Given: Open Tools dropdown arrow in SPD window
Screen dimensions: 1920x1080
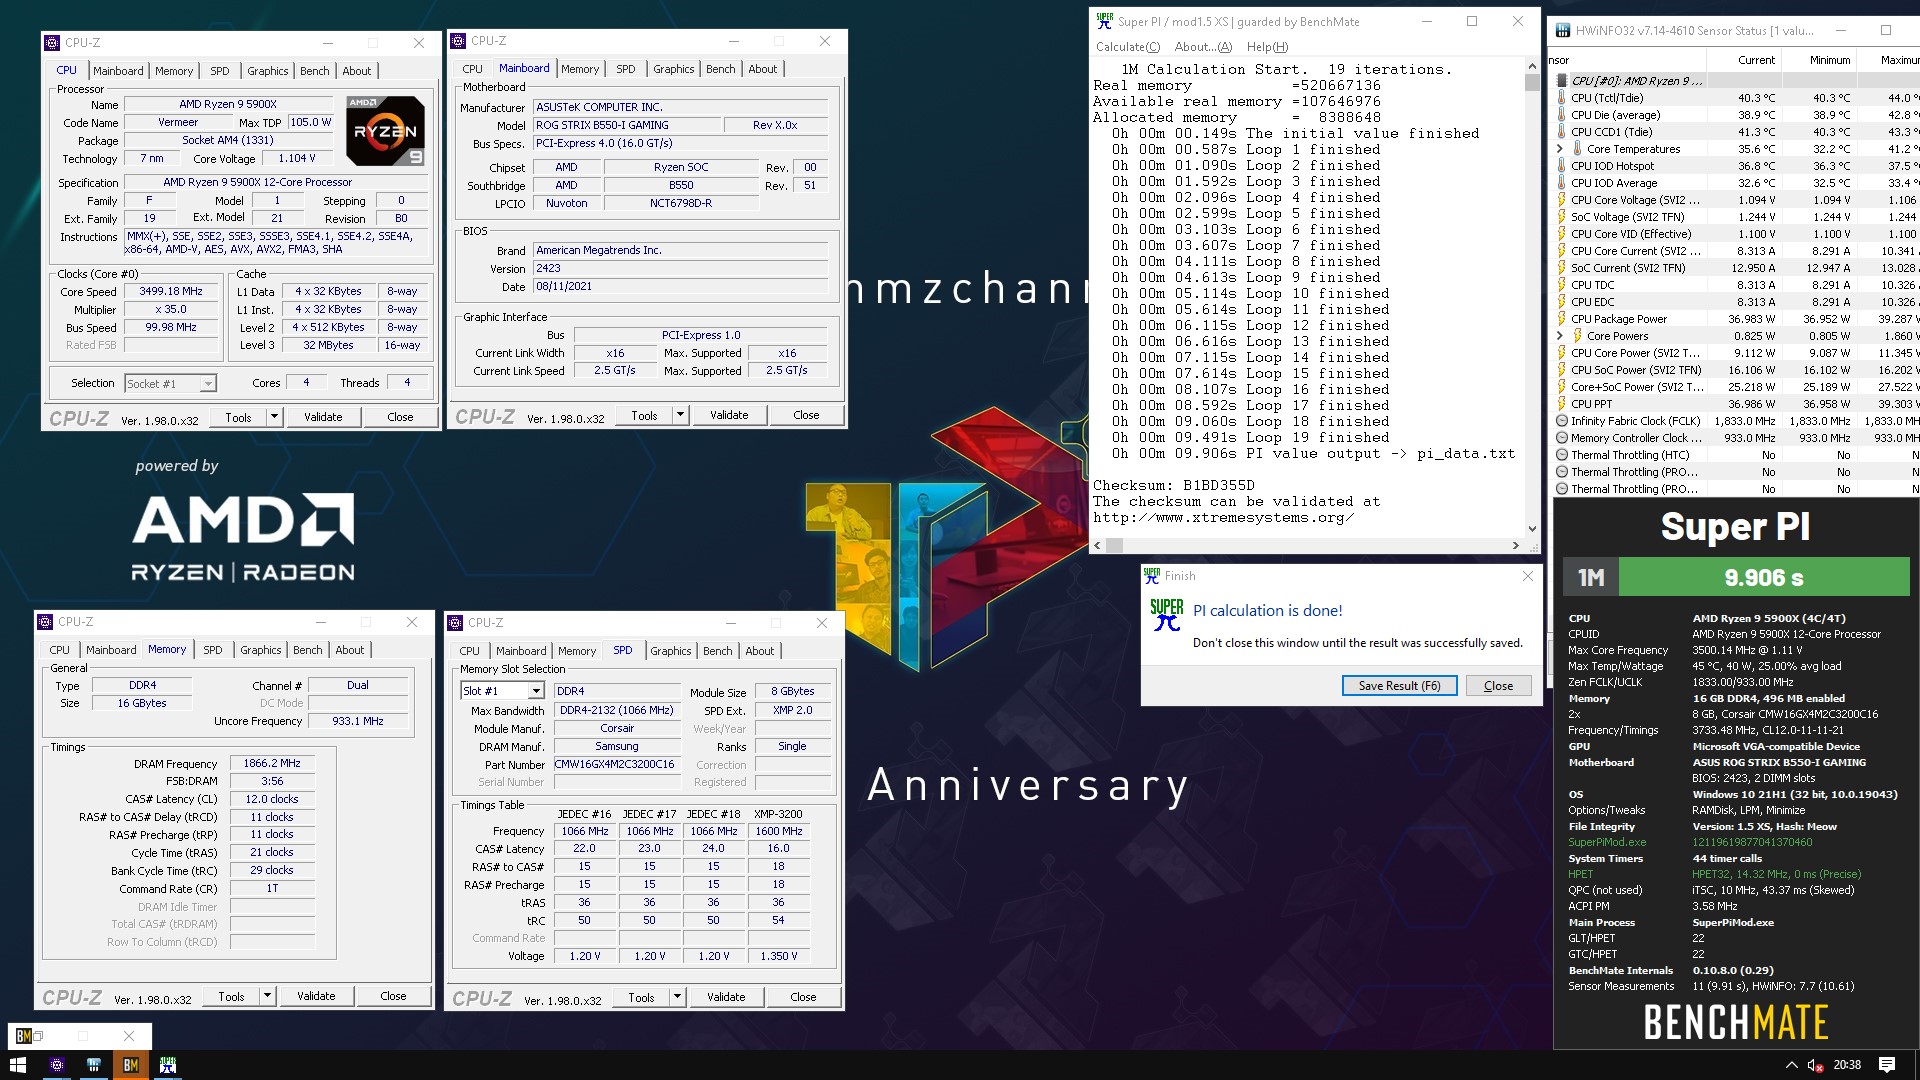Looking at the screenshot, I should pos(677,997).
